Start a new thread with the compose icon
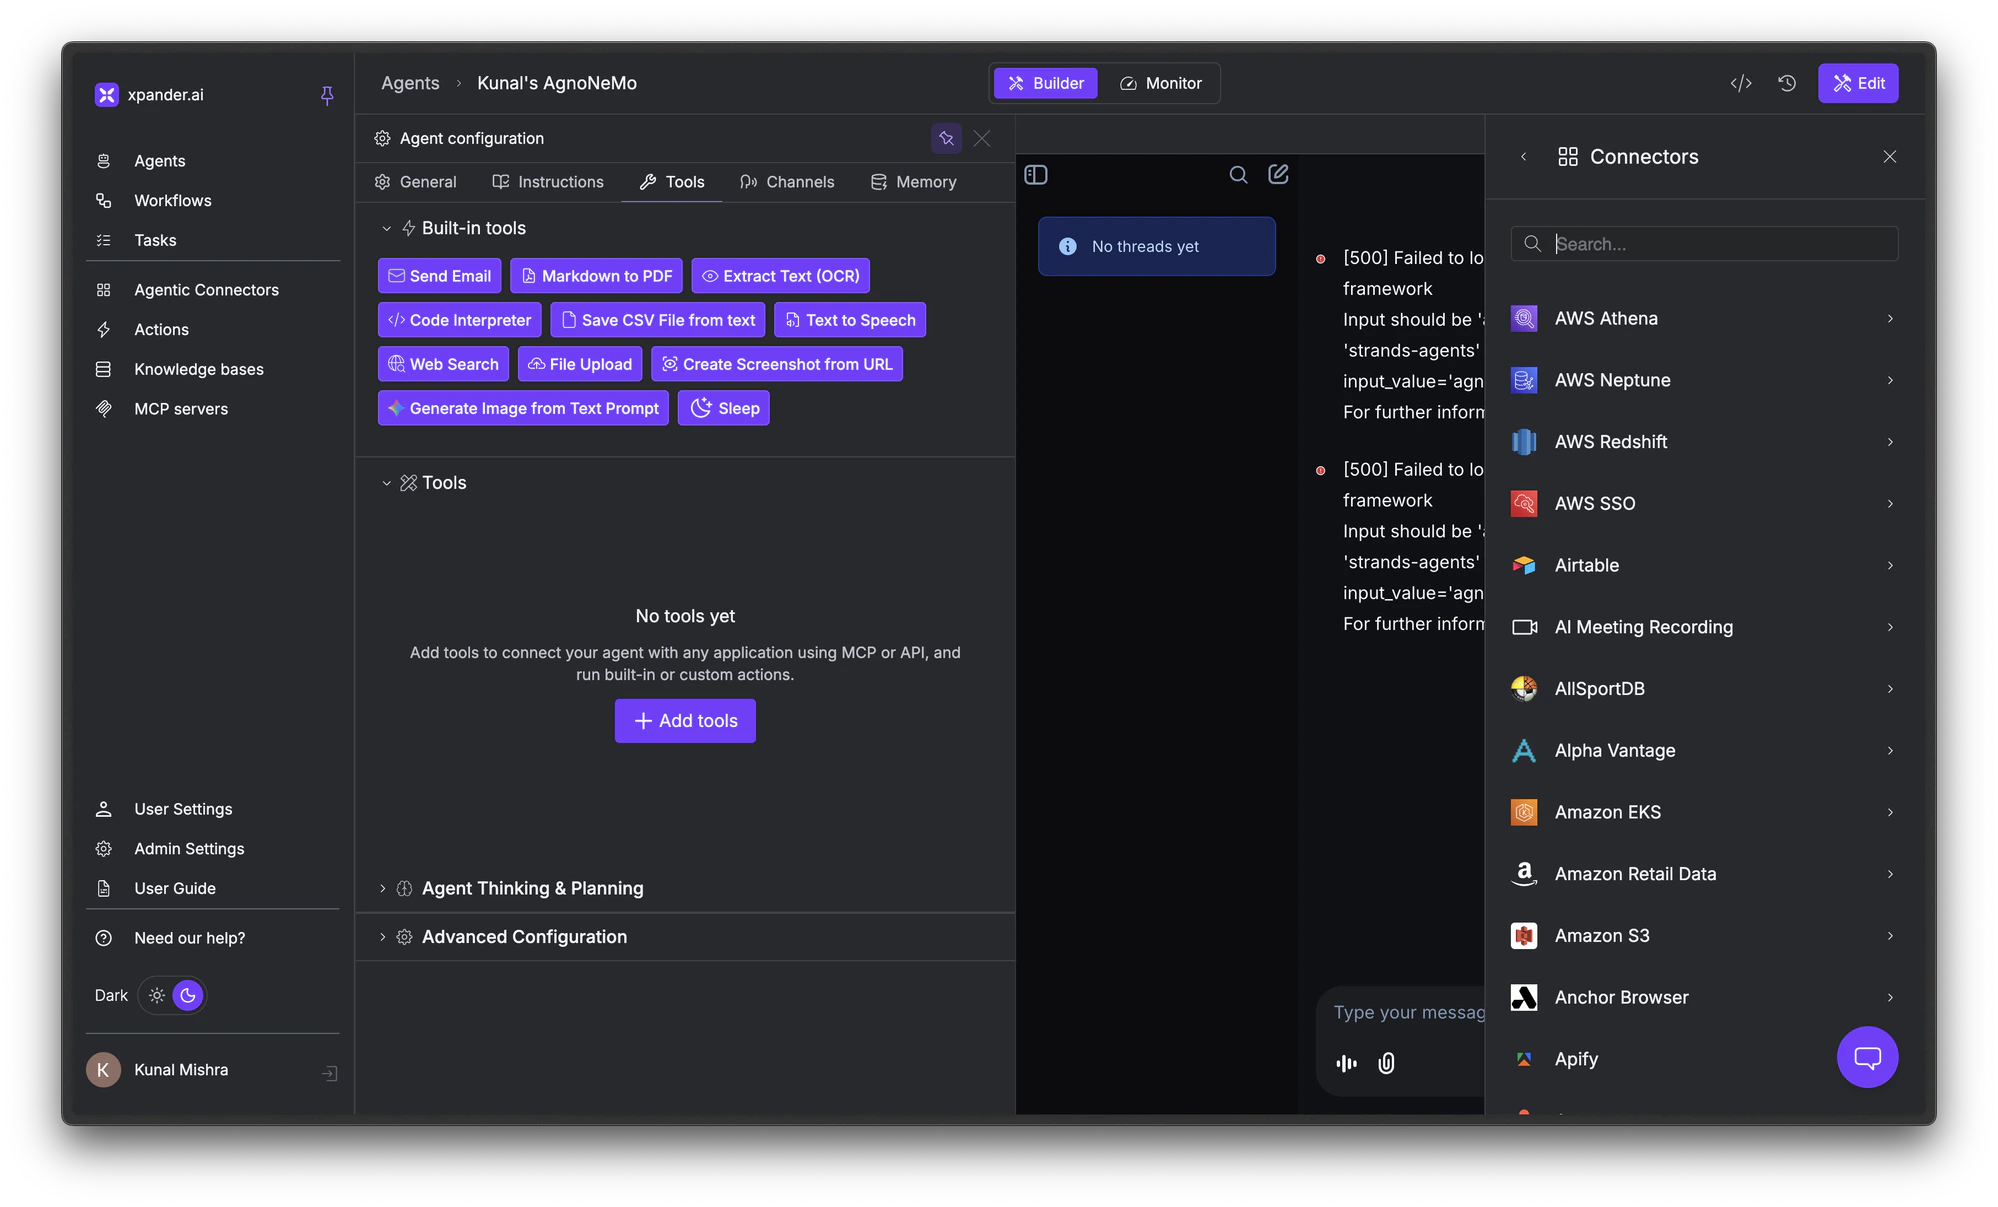 (x=1278, y=174)
